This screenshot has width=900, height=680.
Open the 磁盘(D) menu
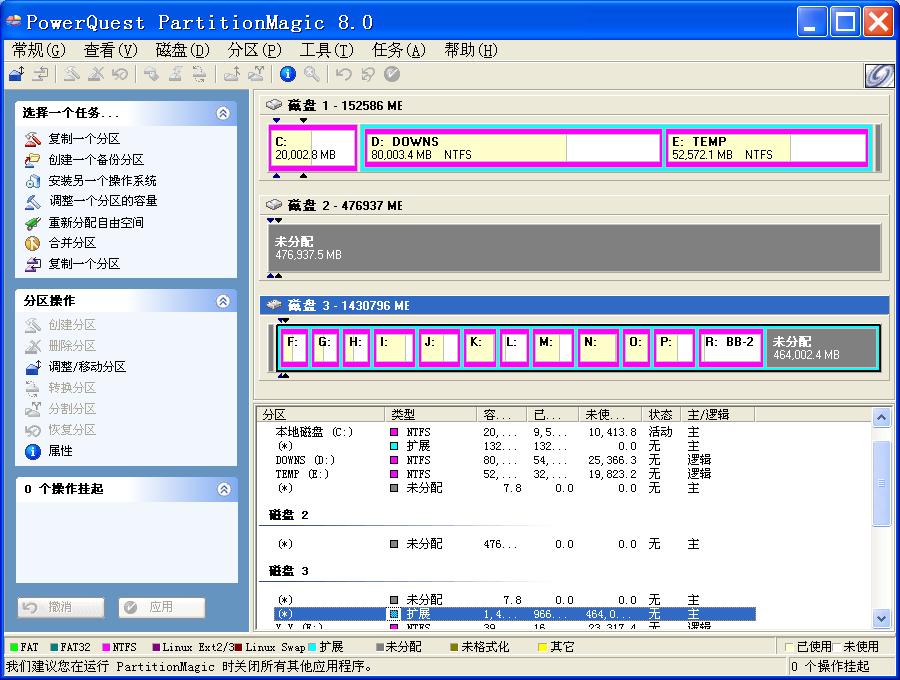[183, 50]
